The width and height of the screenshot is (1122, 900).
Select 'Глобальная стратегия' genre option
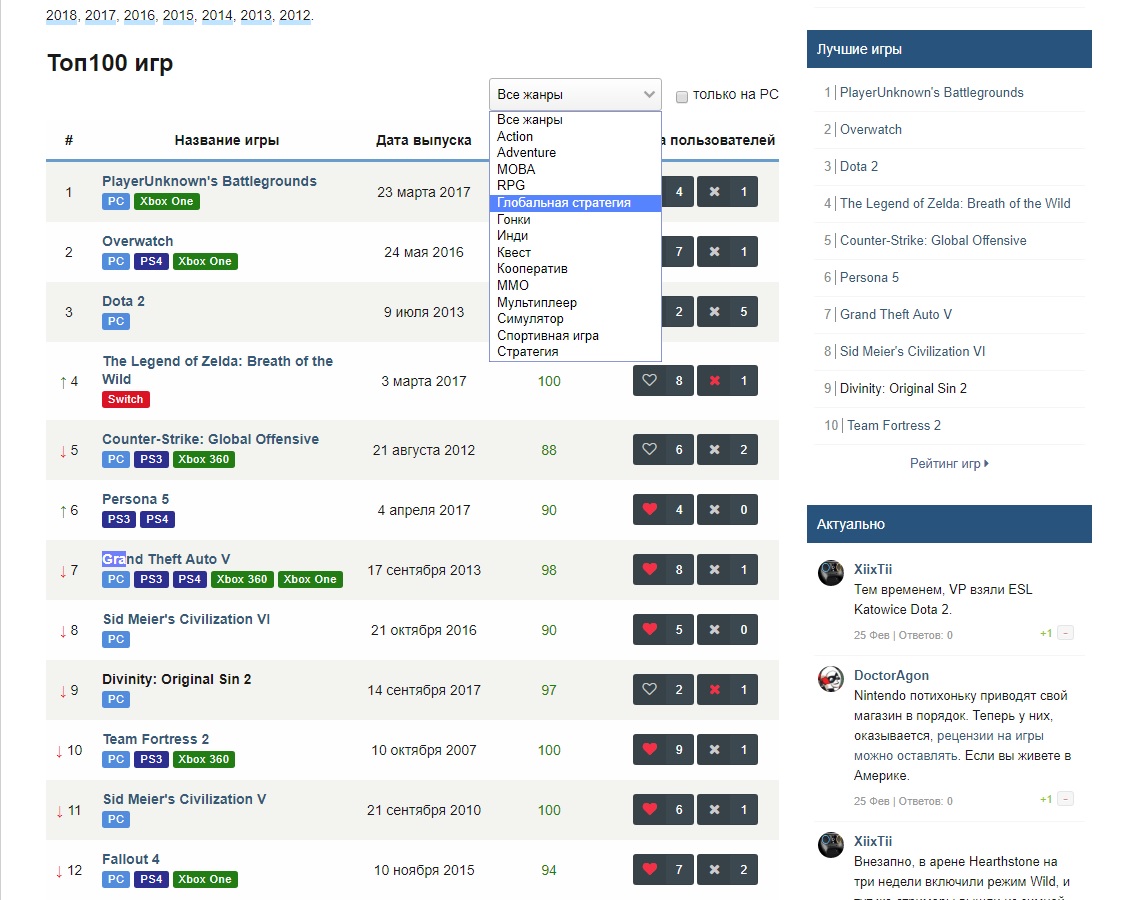point(575,202)
